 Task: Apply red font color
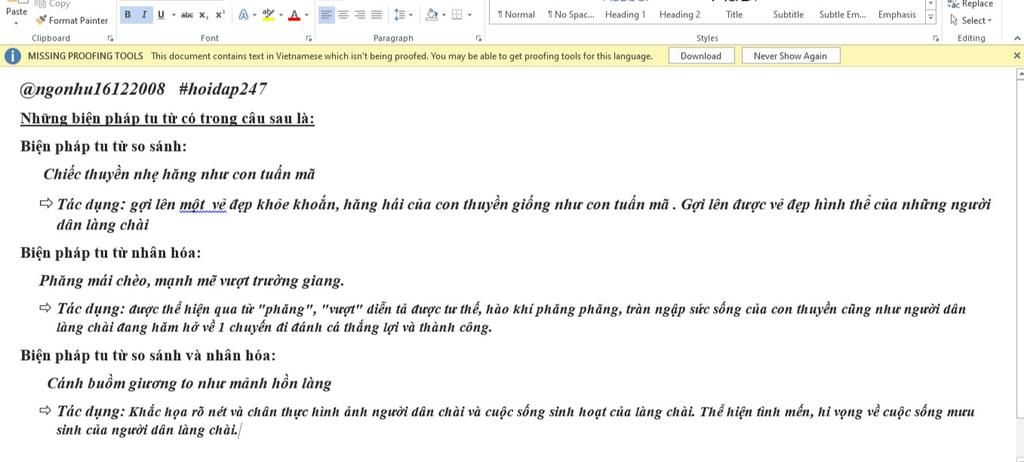point(294,14)
